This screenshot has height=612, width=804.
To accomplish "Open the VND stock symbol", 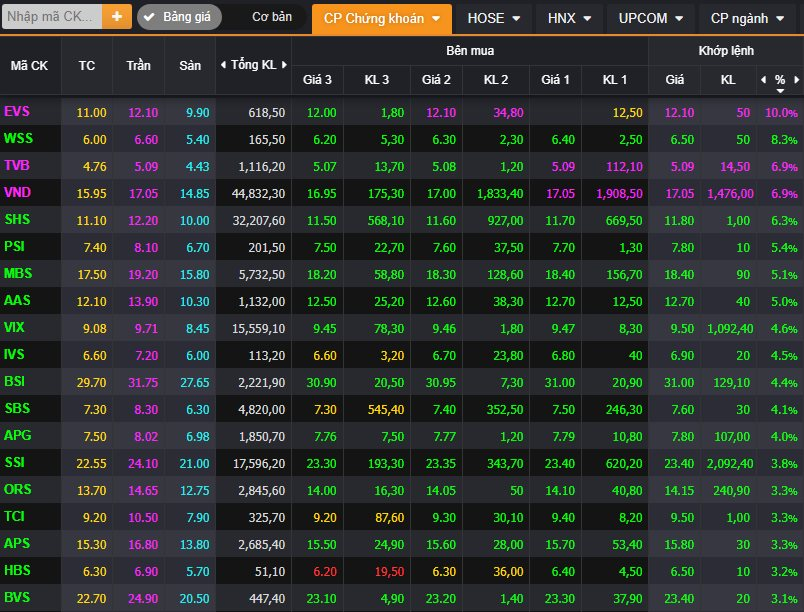I will click(x=17, y=192).
